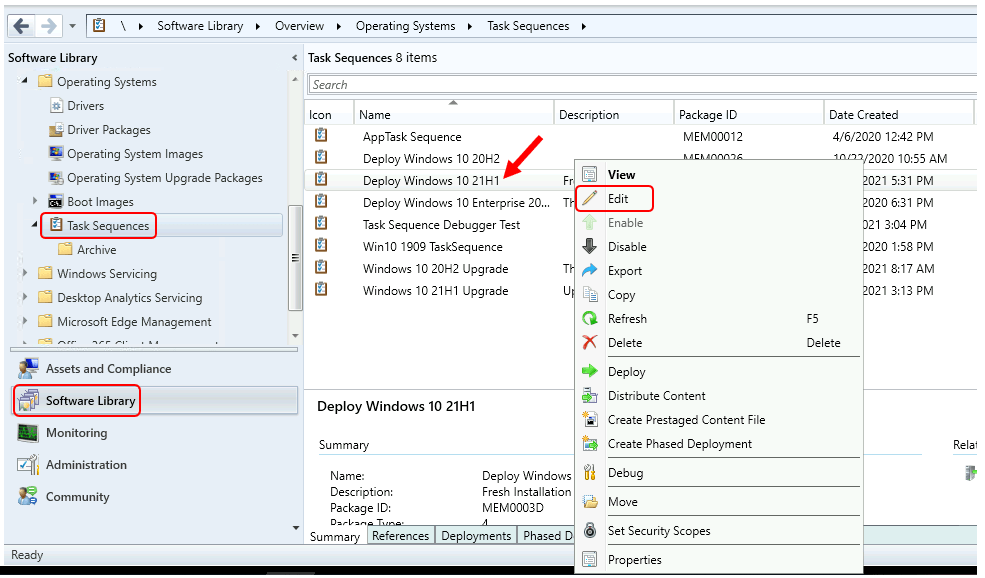
Task: Click the Software Library workspace icon
Action: (28, 400)
